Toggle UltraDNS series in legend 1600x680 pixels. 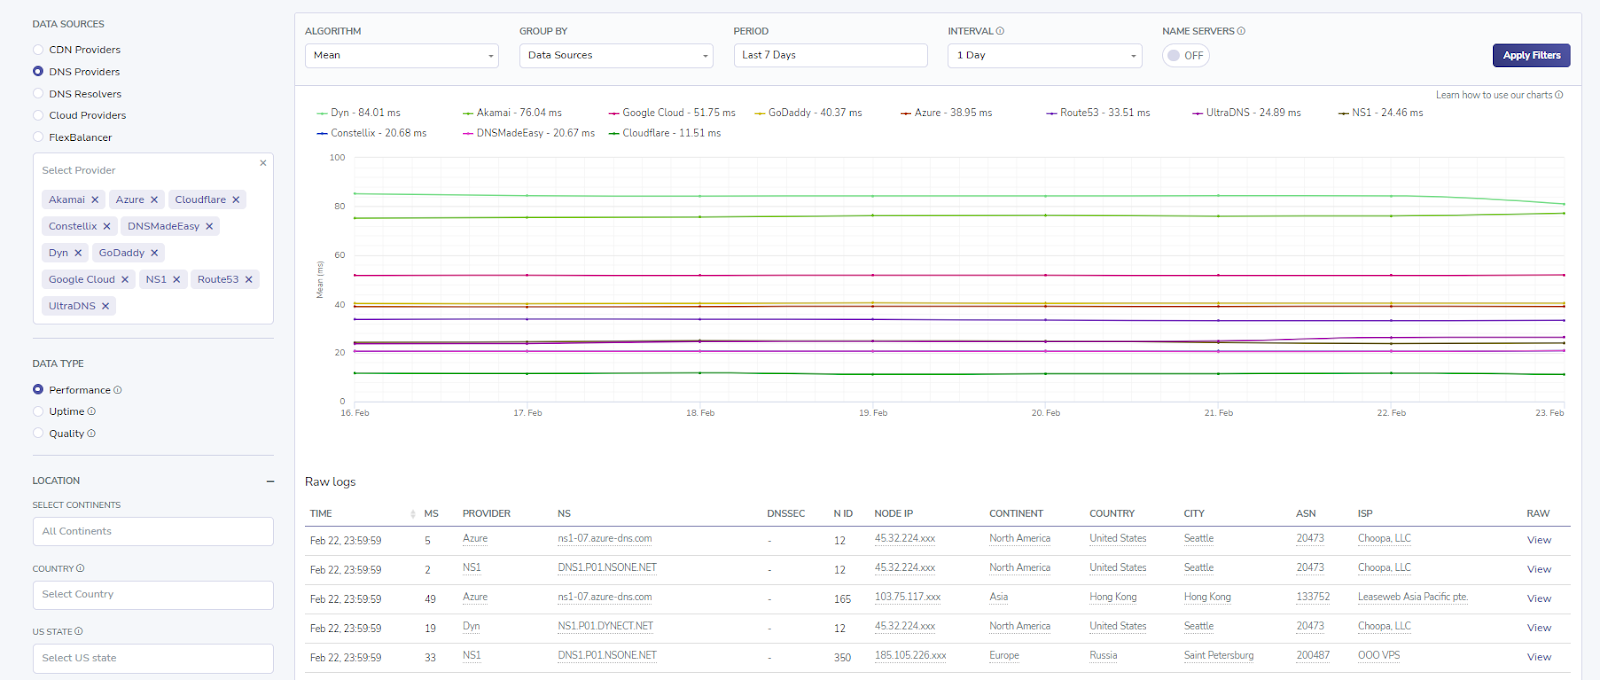(x=1246, y=113)
